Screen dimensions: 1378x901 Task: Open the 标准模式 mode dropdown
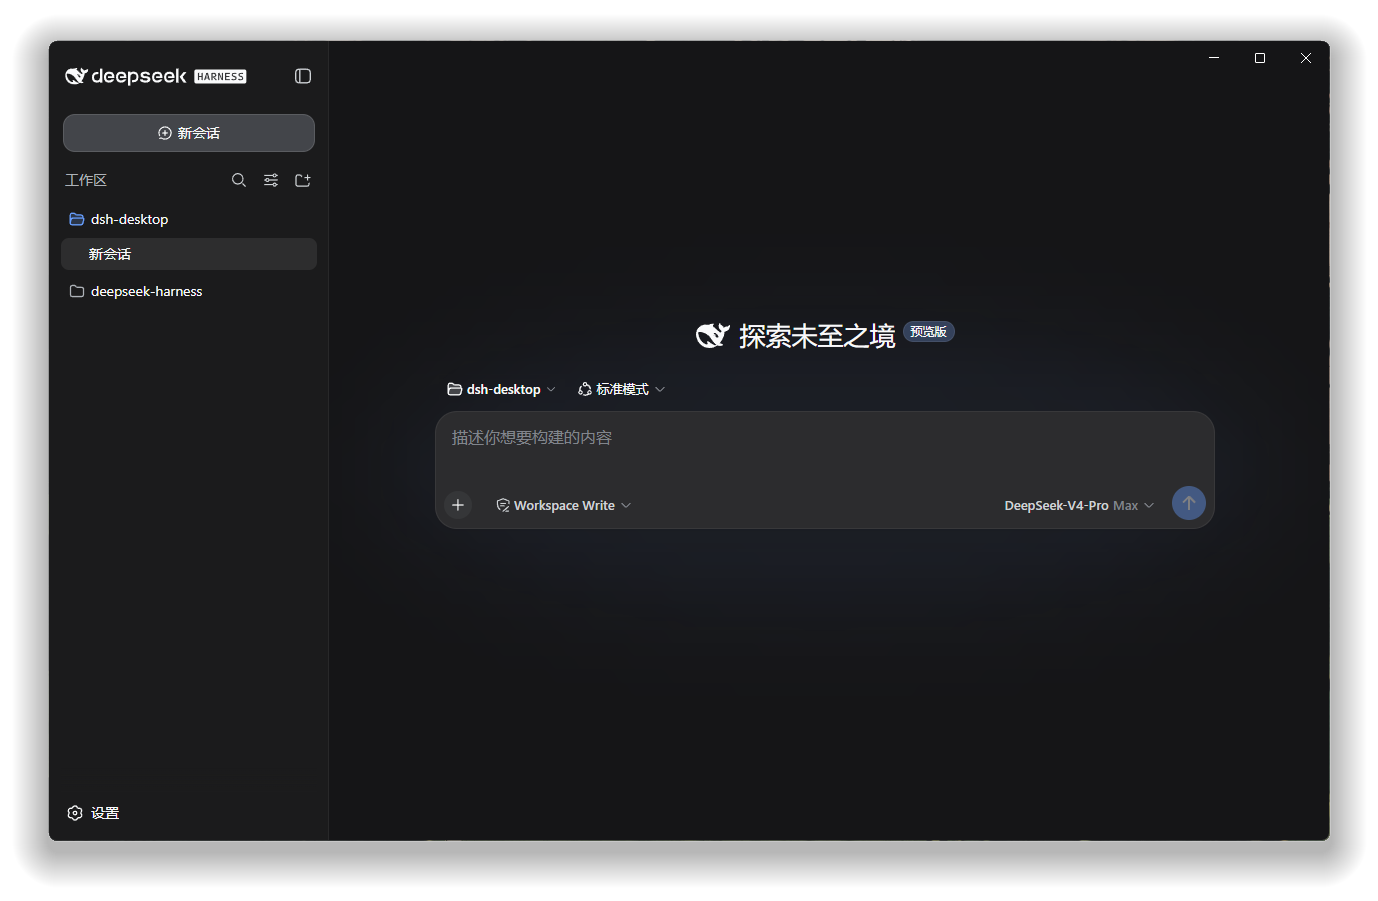click(x=621, y=389)
